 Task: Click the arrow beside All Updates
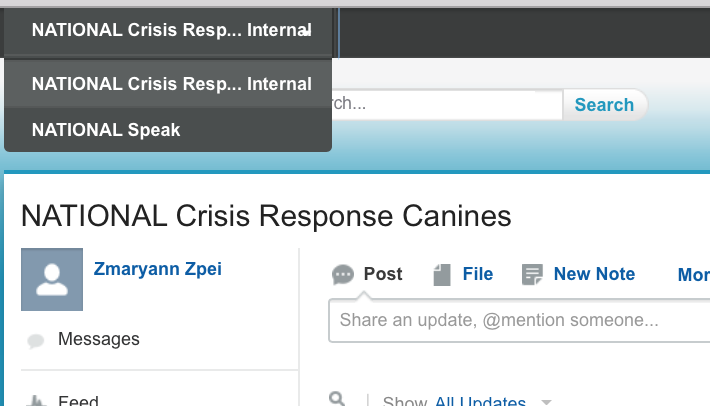[546, 402]
